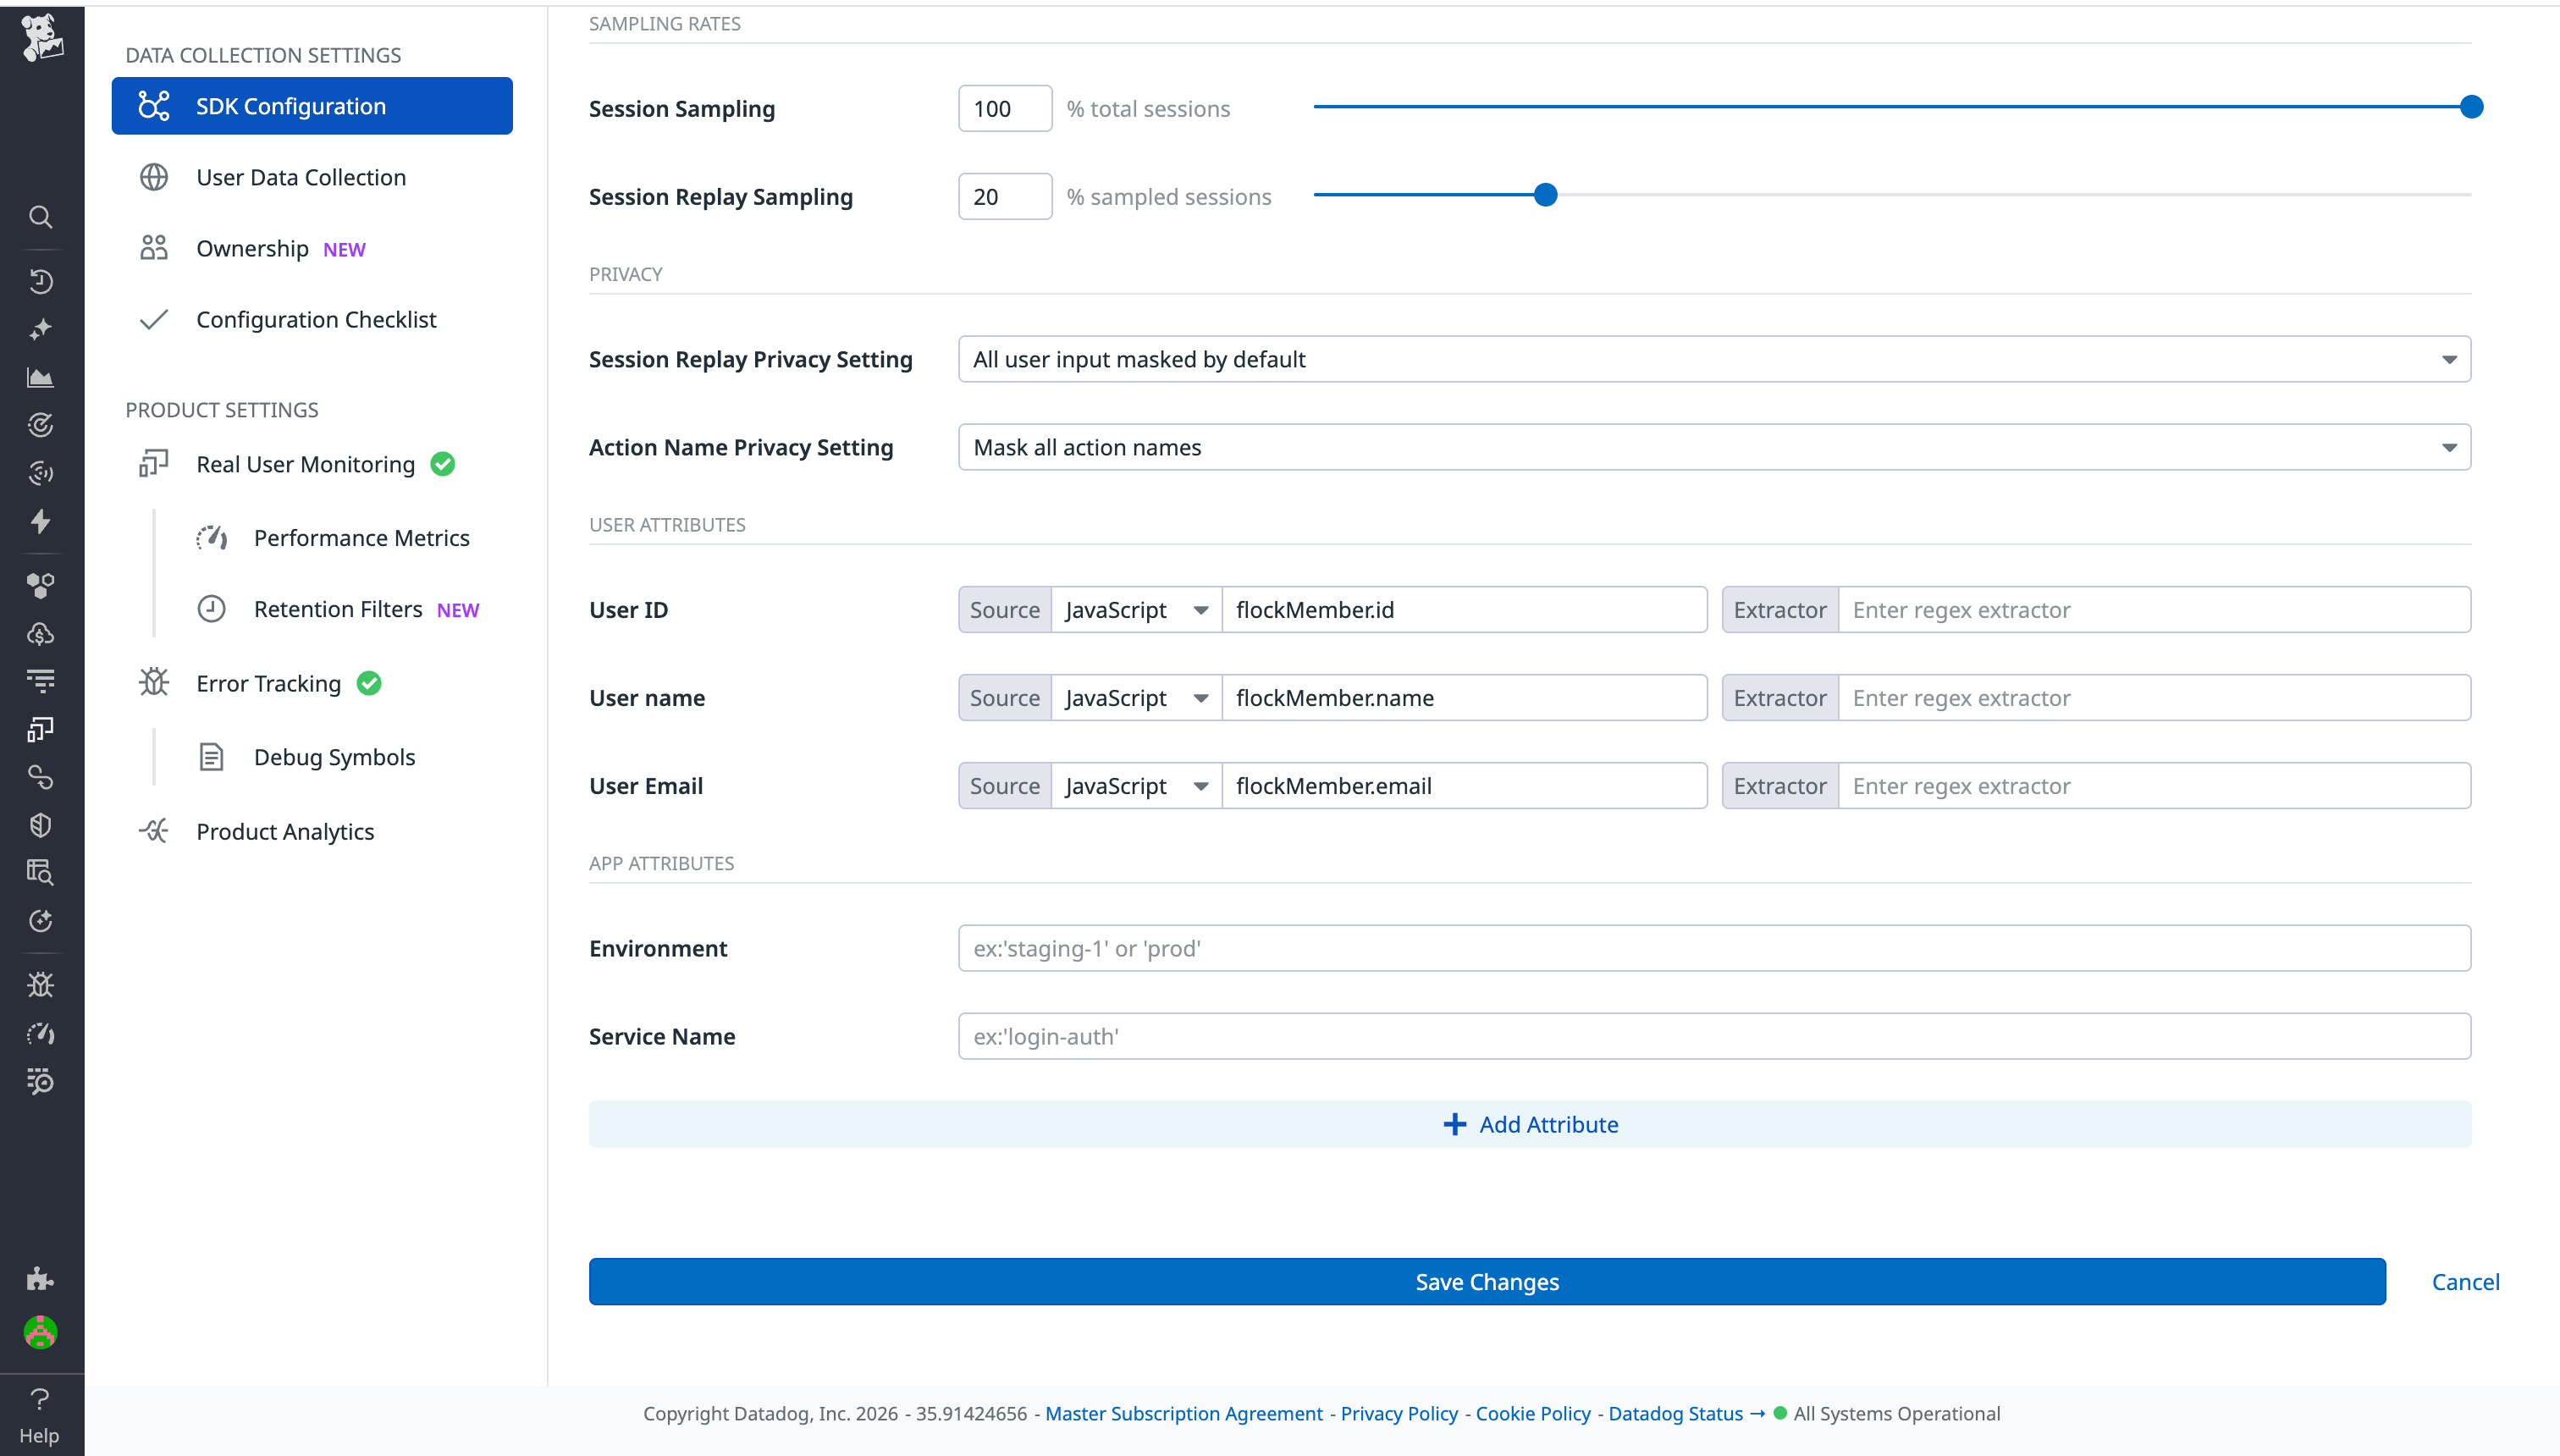
Task: Switch to the User Data Collection section
Action: tap(301, 177)
